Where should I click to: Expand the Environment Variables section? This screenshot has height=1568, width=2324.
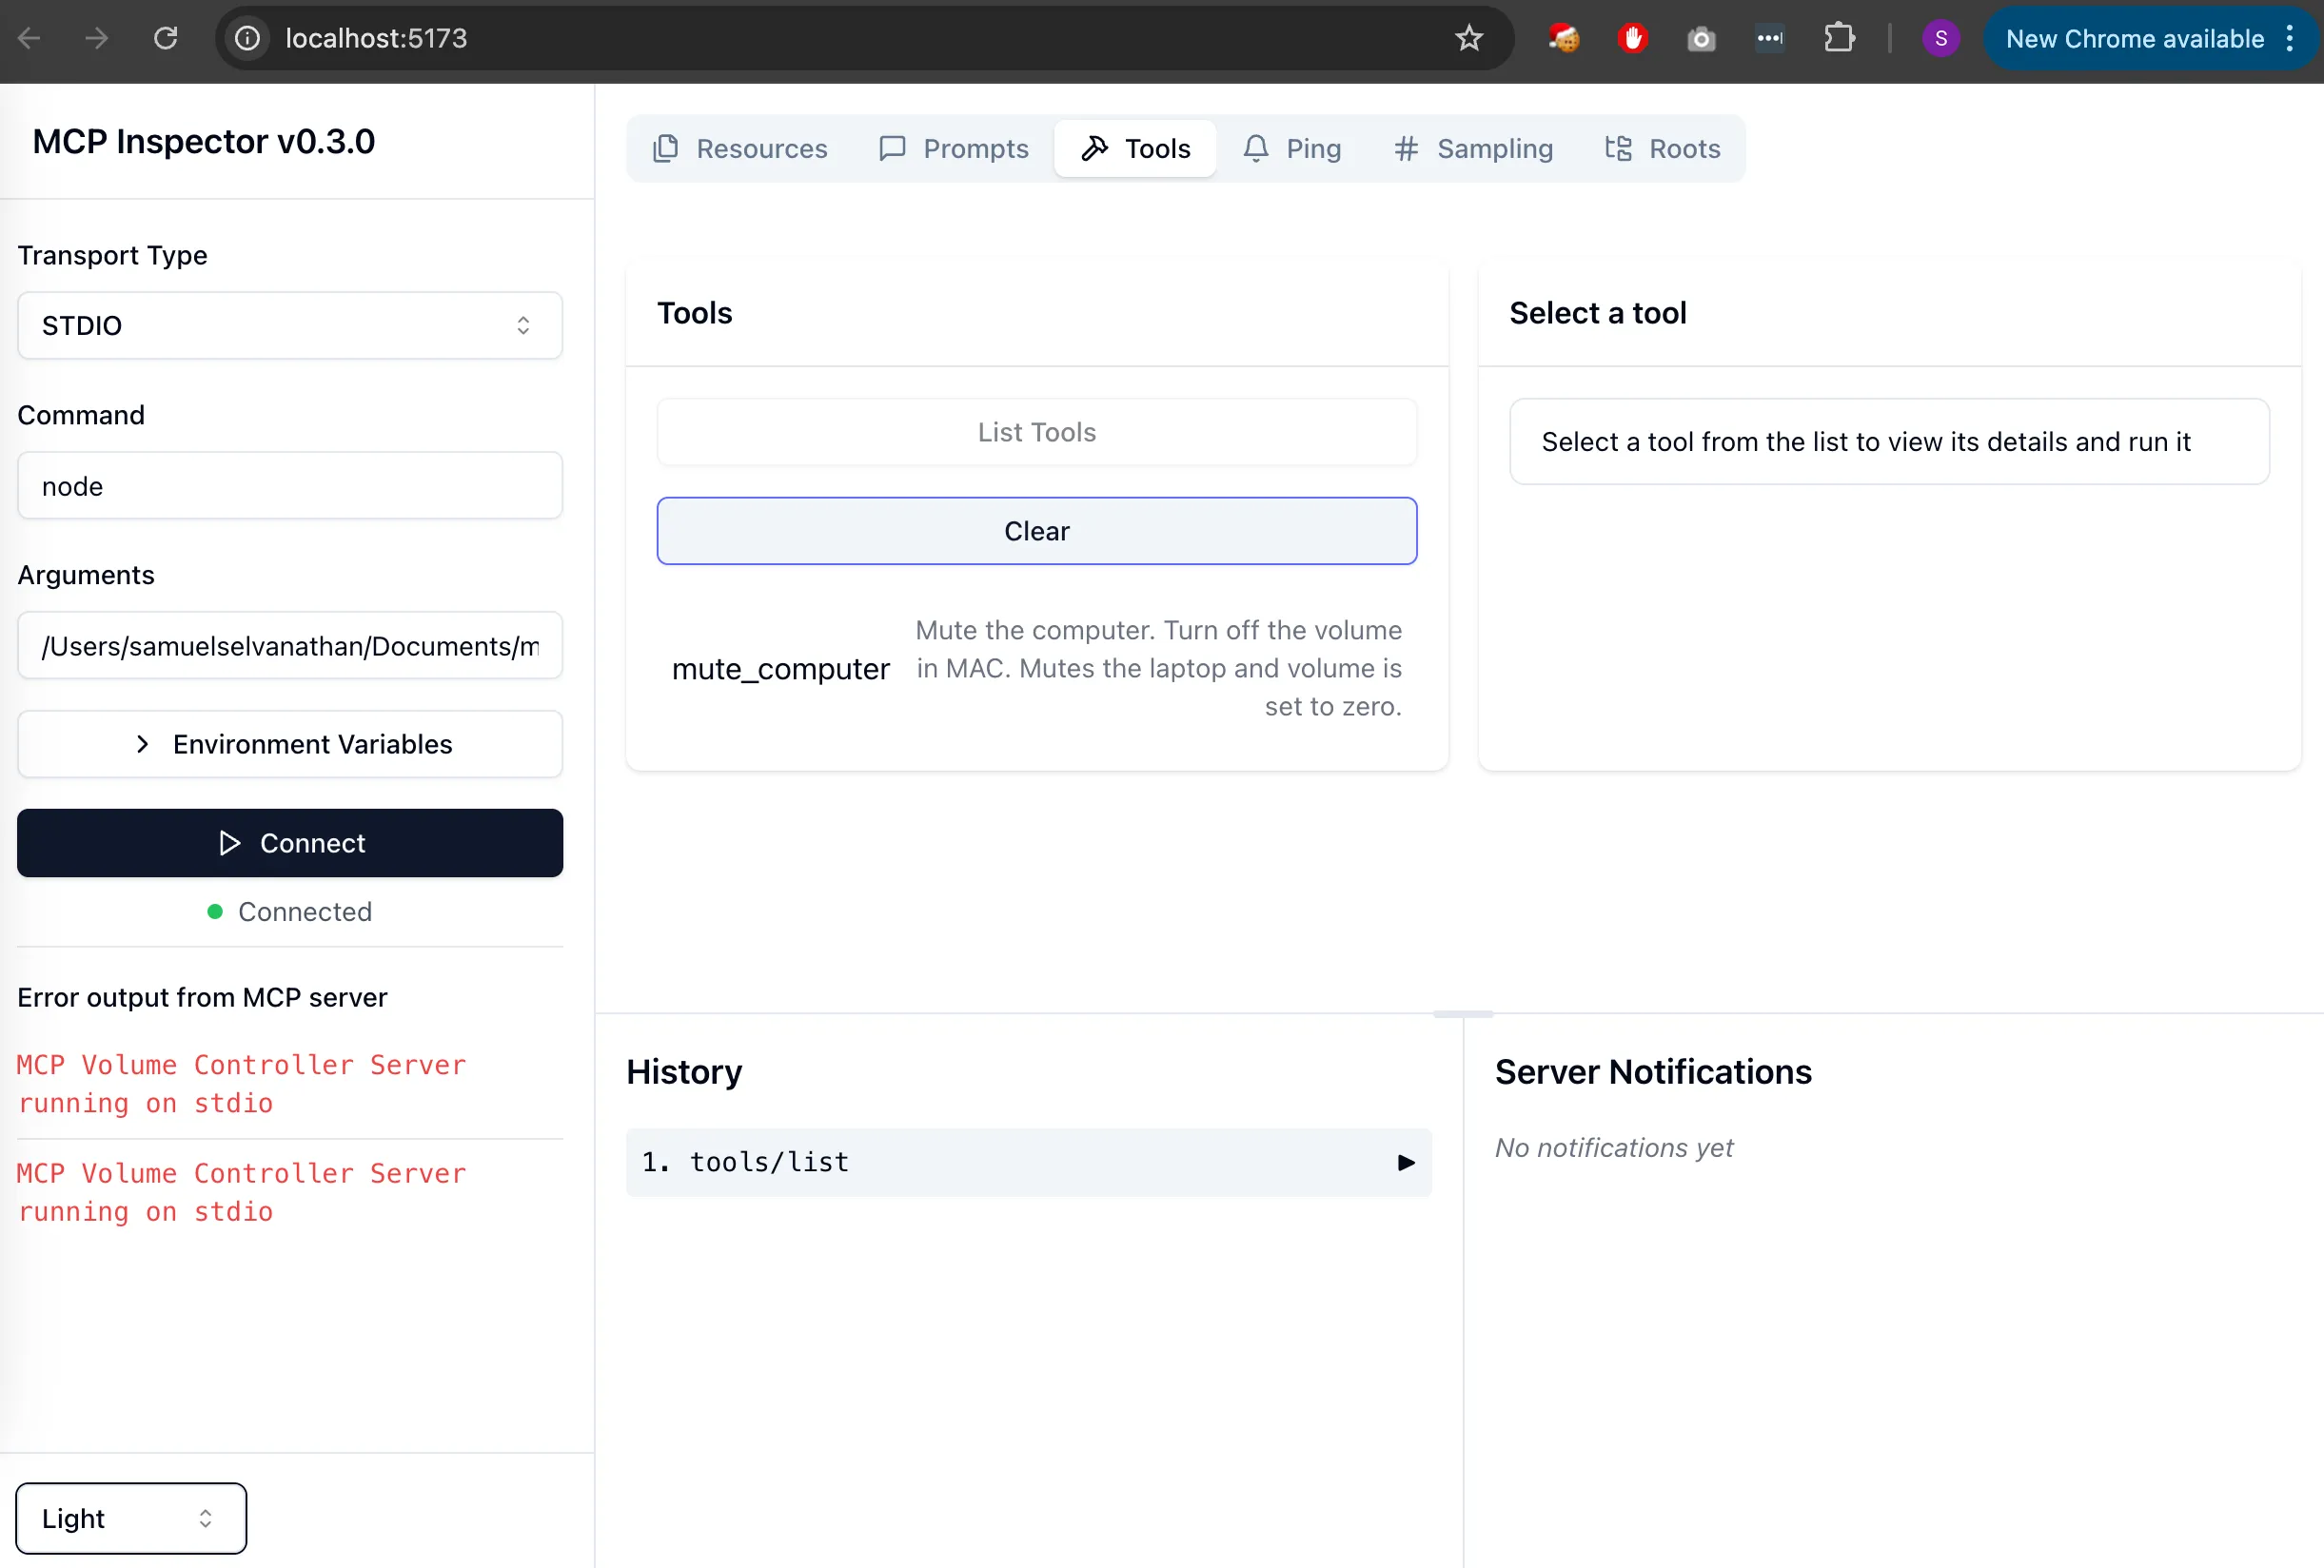tap(290, 744)
